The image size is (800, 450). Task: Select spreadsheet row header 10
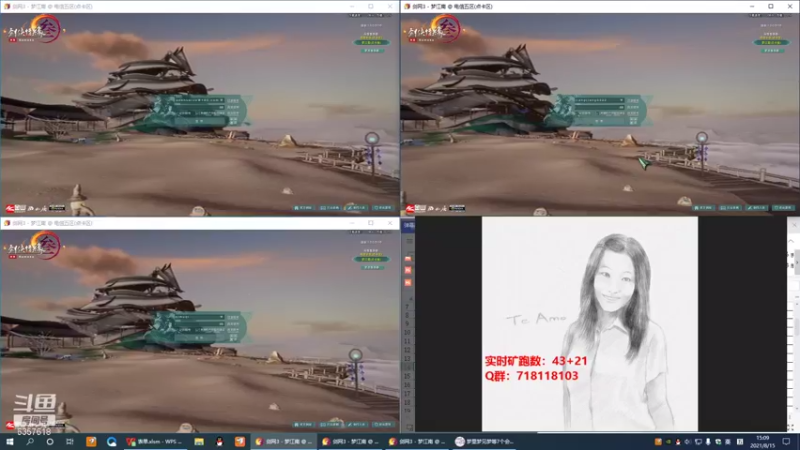[x=407, y=333]
